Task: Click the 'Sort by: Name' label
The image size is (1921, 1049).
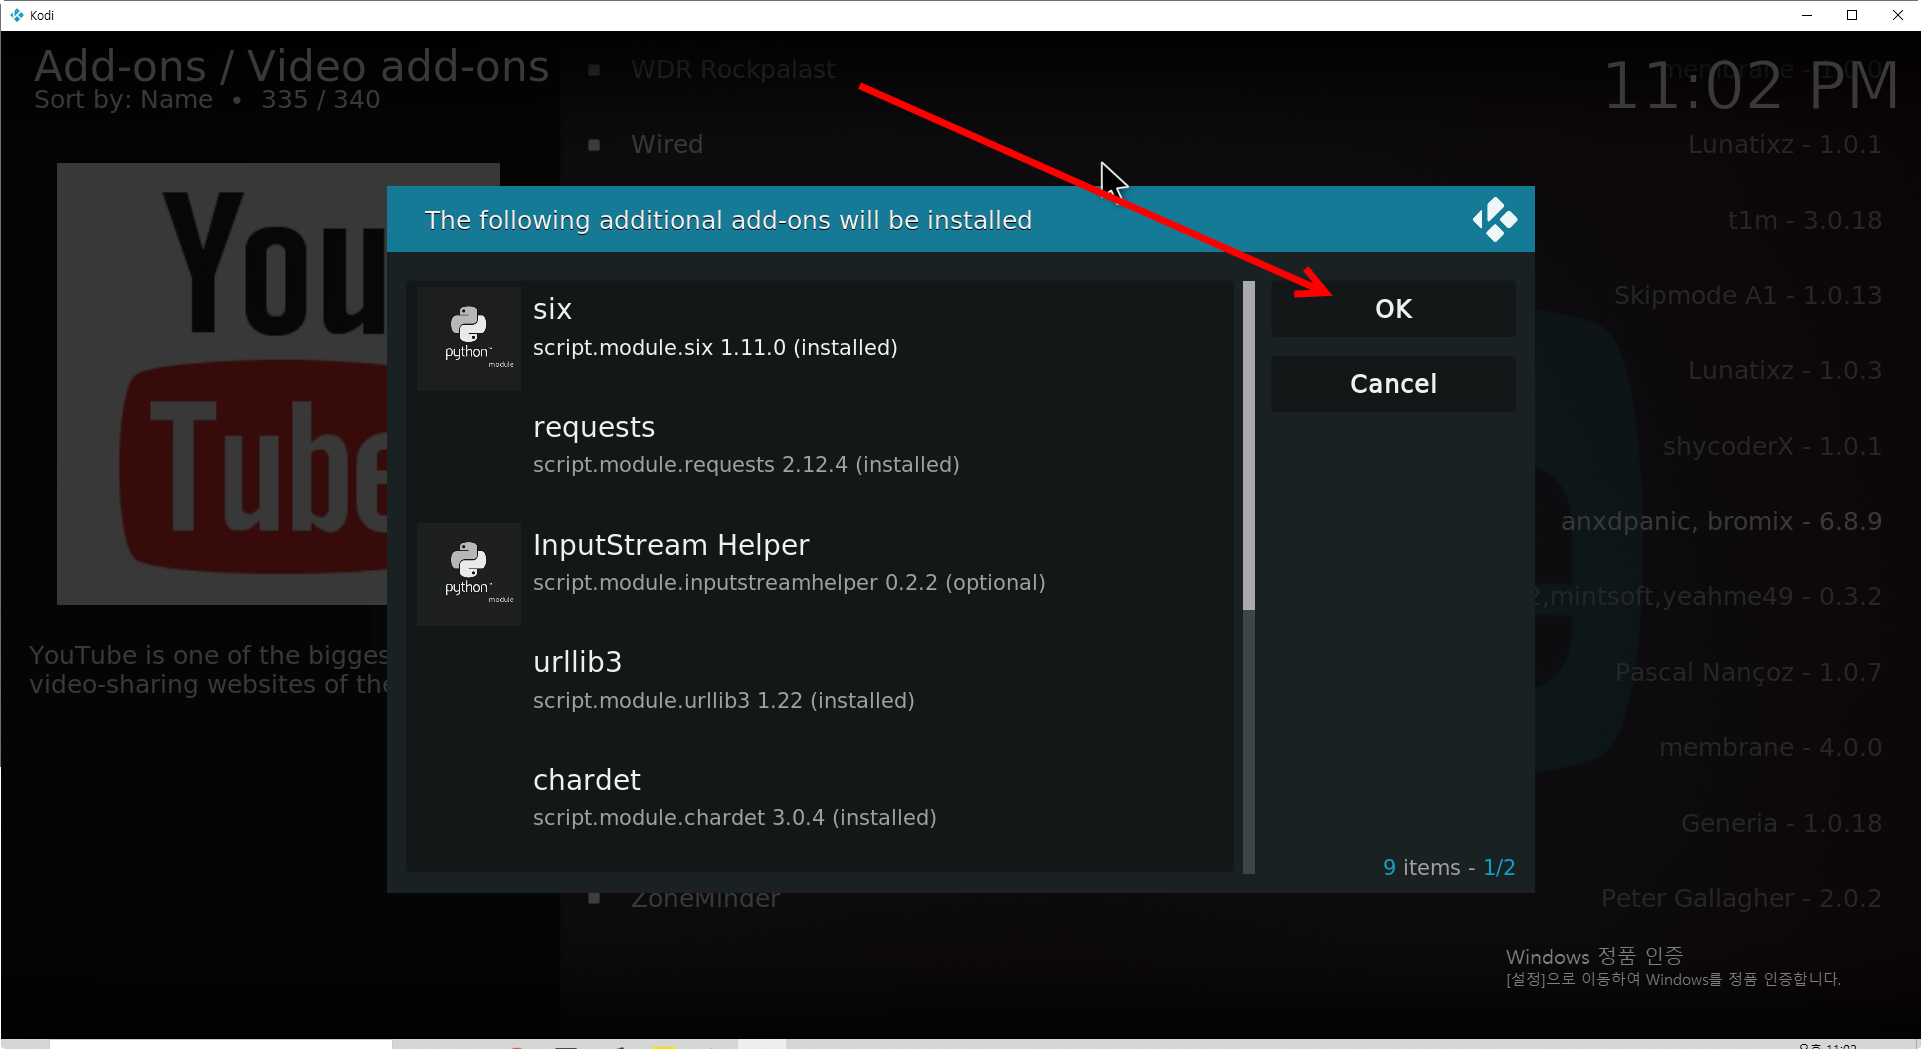Action: click(123, 100)
